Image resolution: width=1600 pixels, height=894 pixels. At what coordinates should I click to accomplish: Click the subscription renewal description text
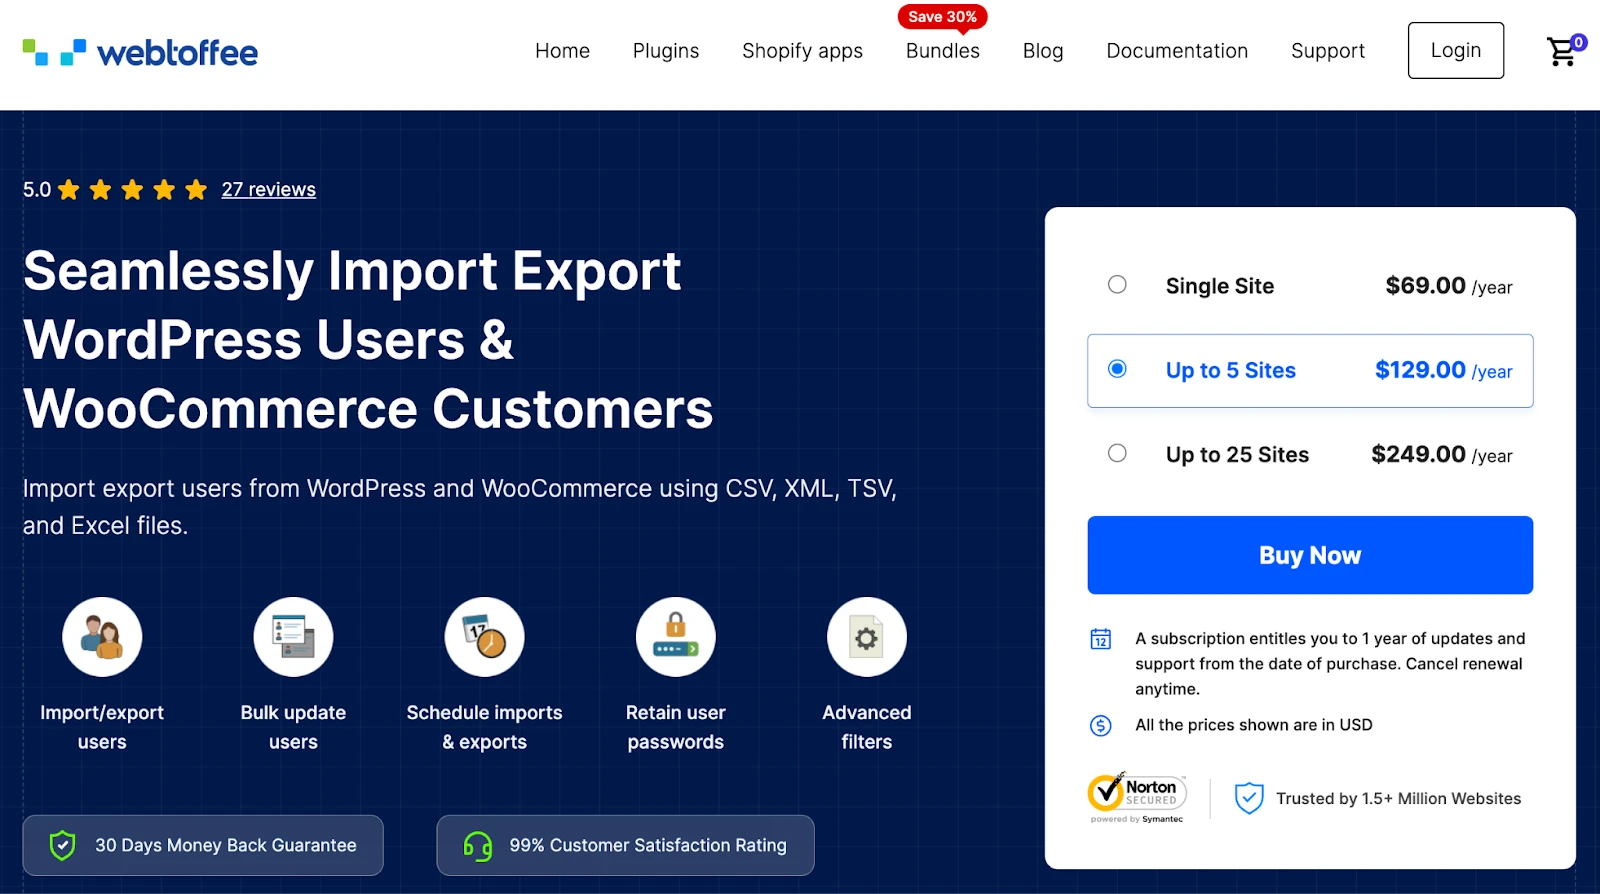tap(1330, 663)
